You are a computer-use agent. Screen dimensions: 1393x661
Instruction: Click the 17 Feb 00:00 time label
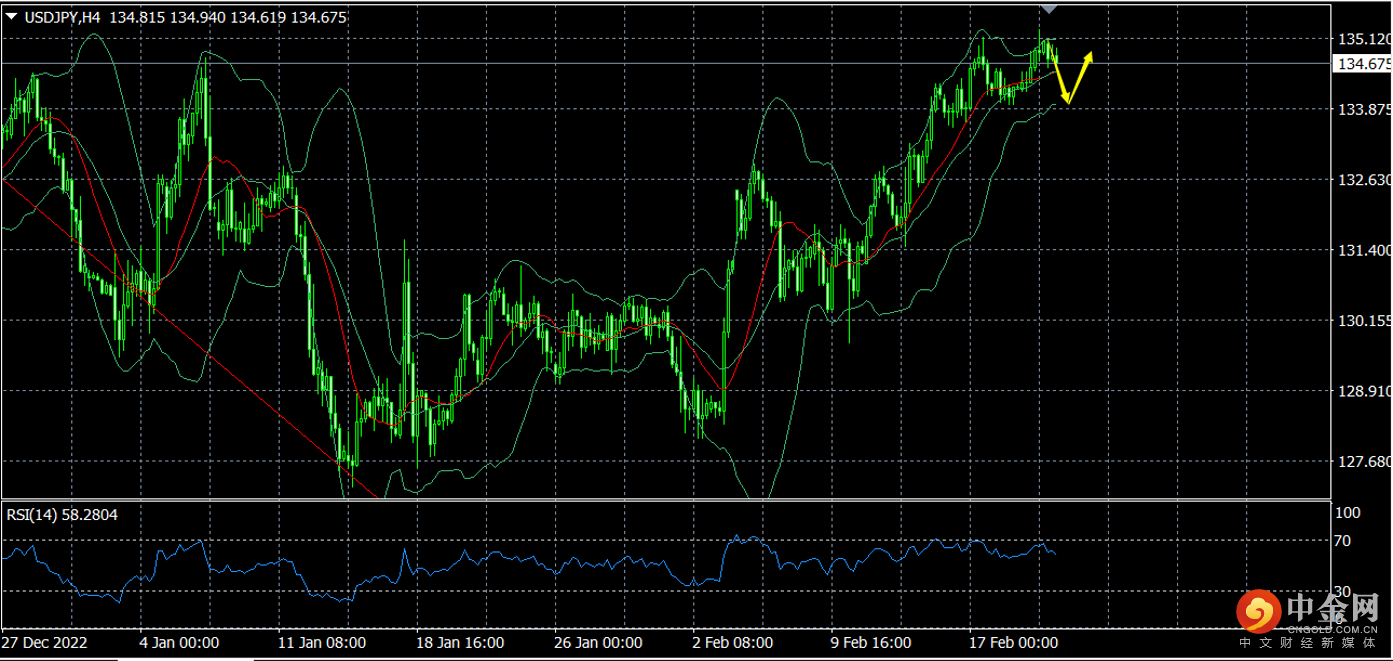tap(1011, 642)
